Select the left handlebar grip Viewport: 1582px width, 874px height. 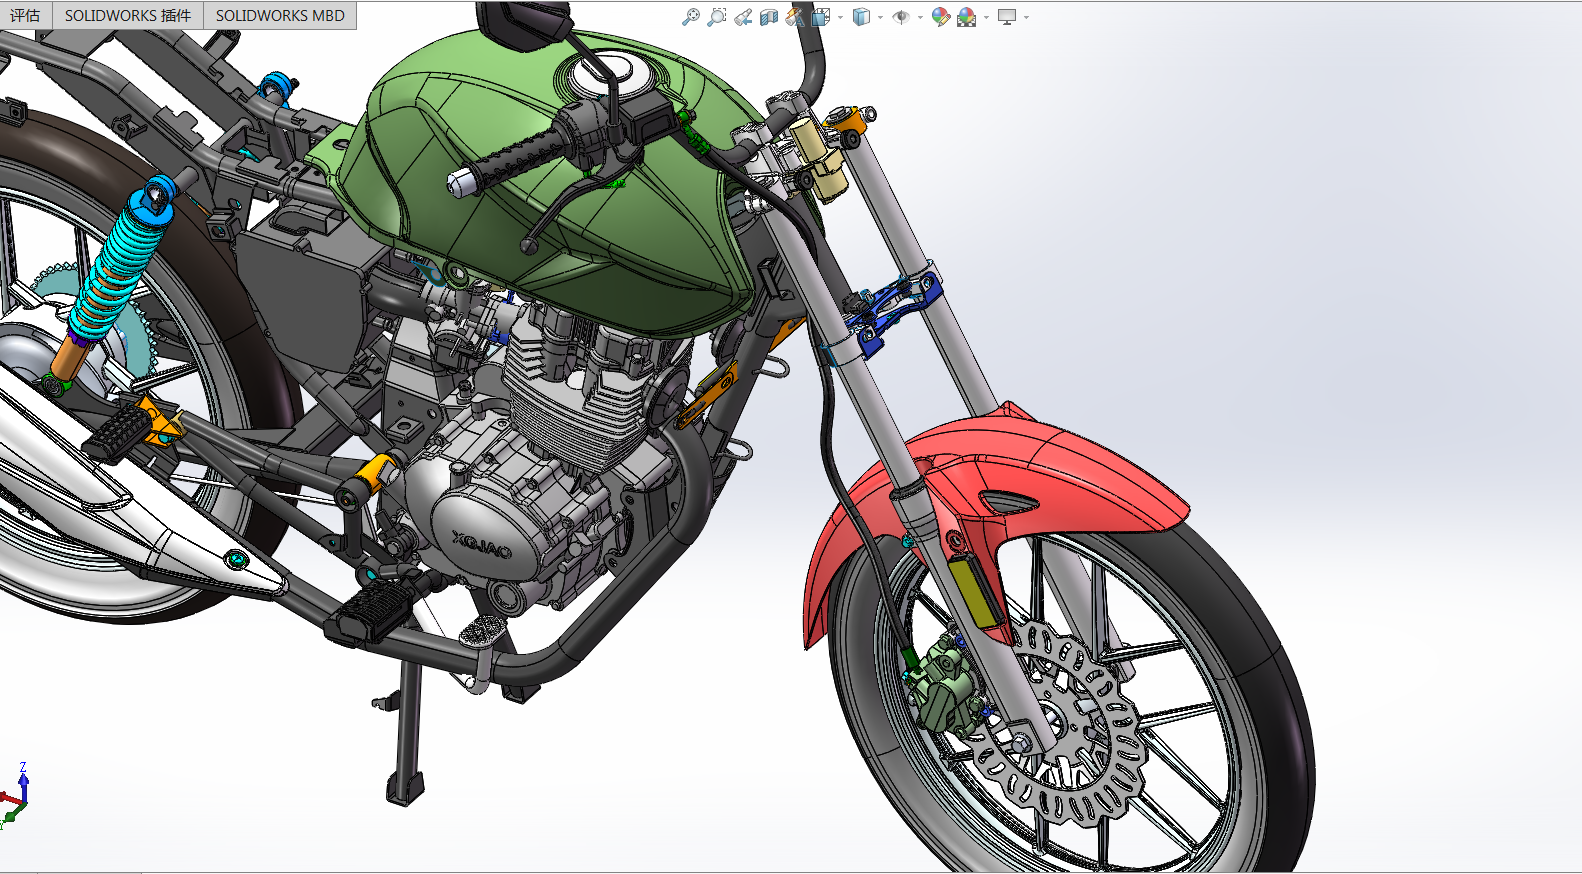click(x=510, y=160)
